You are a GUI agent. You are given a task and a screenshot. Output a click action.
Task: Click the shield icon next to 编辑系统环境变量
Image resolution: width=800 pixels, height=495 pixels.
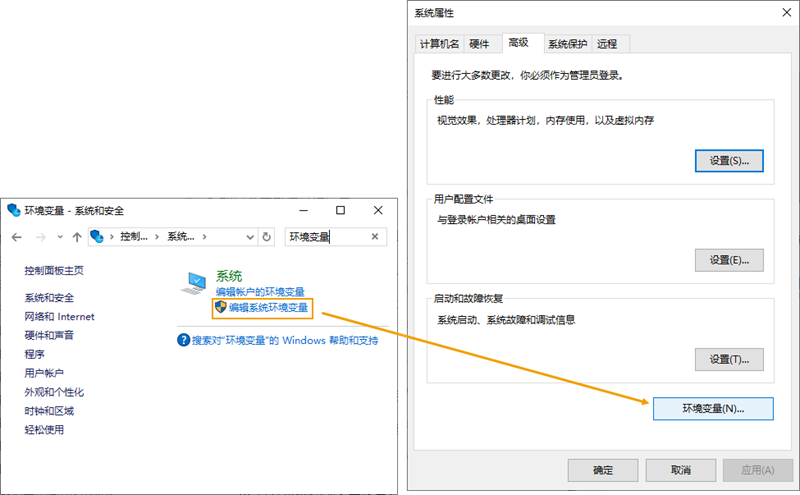[221, 308]
